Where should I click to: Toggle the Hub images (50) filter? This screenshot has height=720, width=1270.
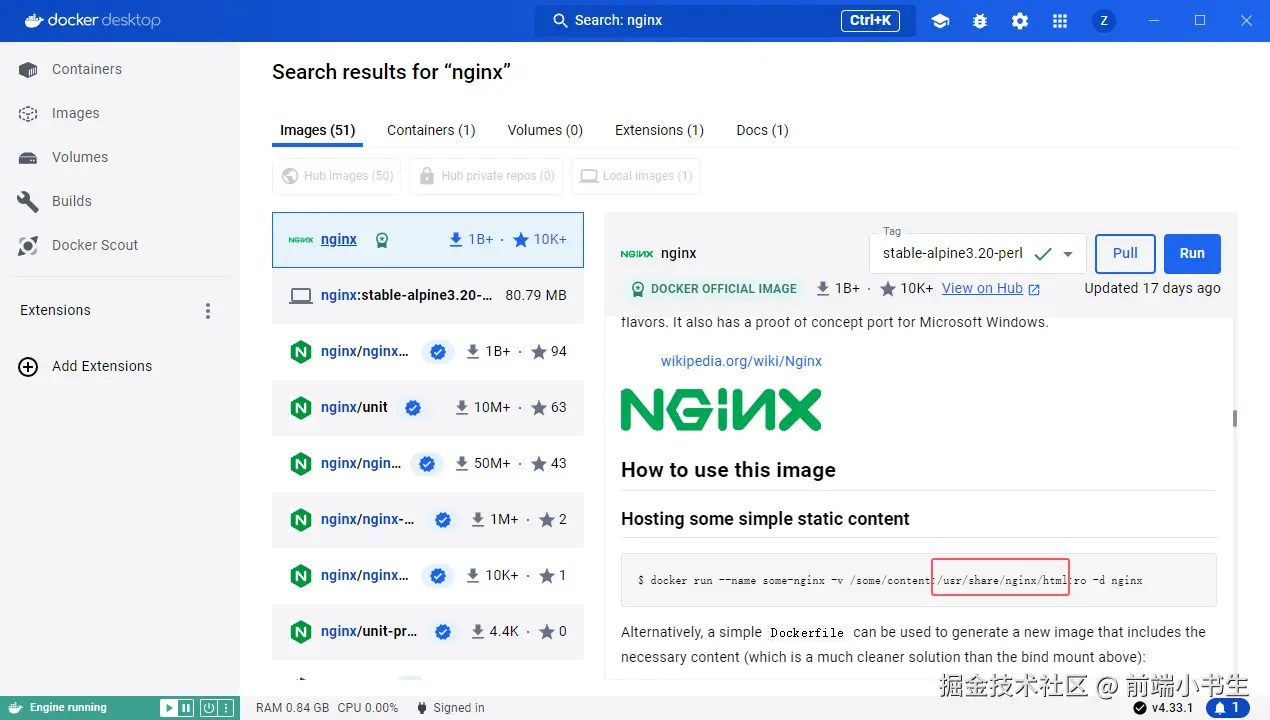pyautogui.click(x=337, y=176)
